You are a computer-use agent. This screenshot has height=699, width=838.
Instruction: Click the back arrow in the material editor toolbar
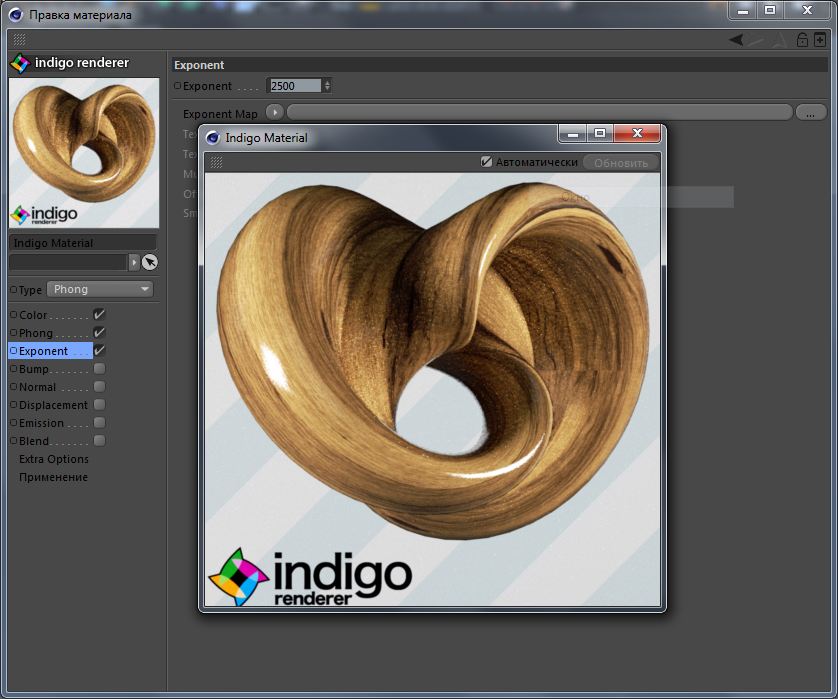tap(736, 40)
